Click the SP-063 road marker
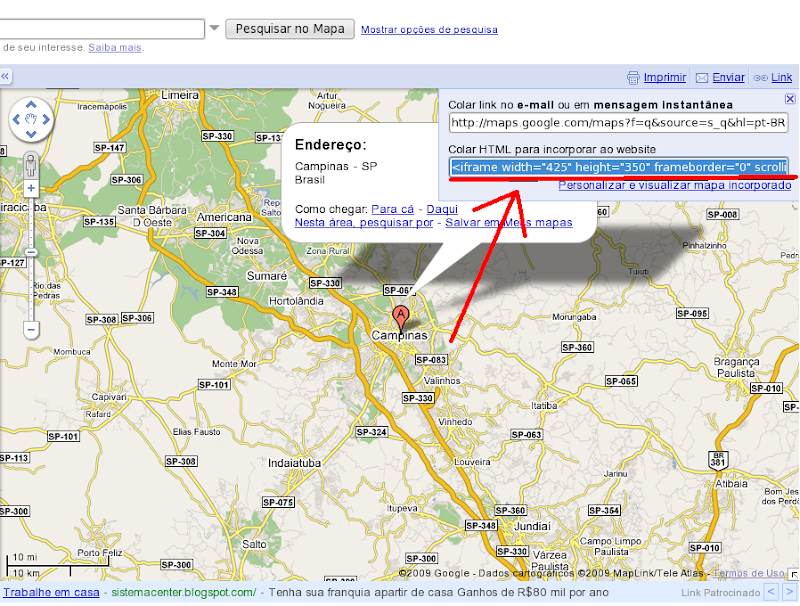 click(x=527, y=435)
